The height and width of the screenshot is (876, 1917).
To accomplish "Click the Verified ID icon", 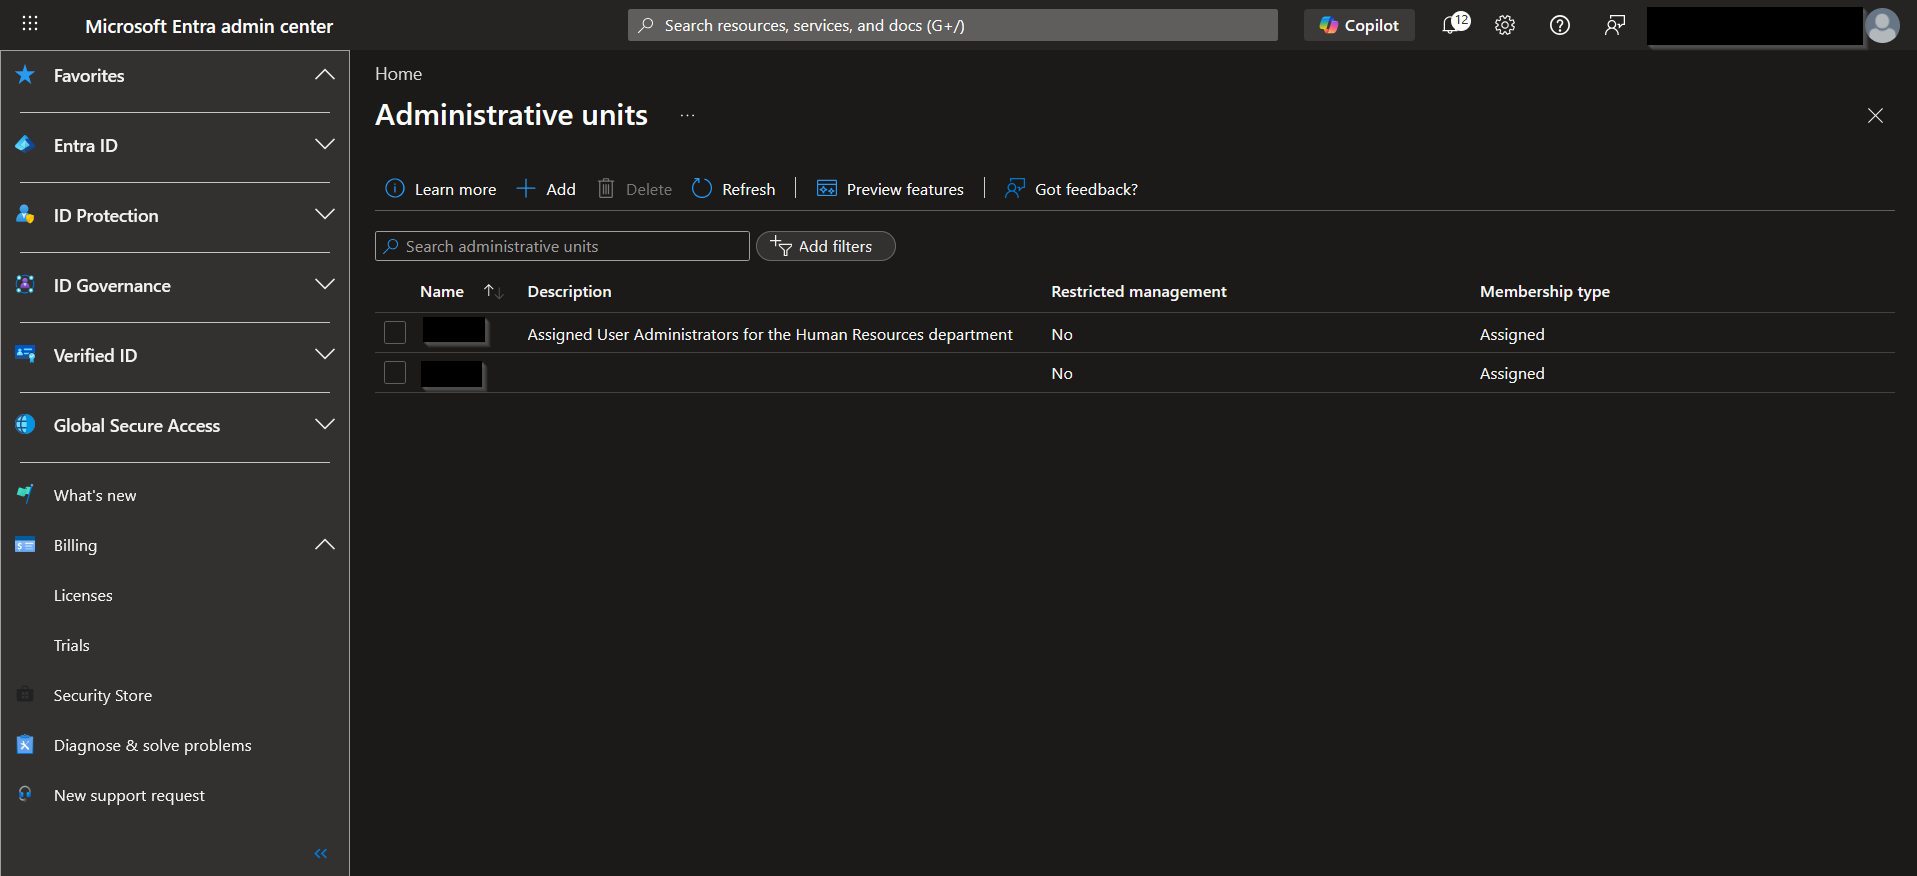I will [x=26, y=355].
